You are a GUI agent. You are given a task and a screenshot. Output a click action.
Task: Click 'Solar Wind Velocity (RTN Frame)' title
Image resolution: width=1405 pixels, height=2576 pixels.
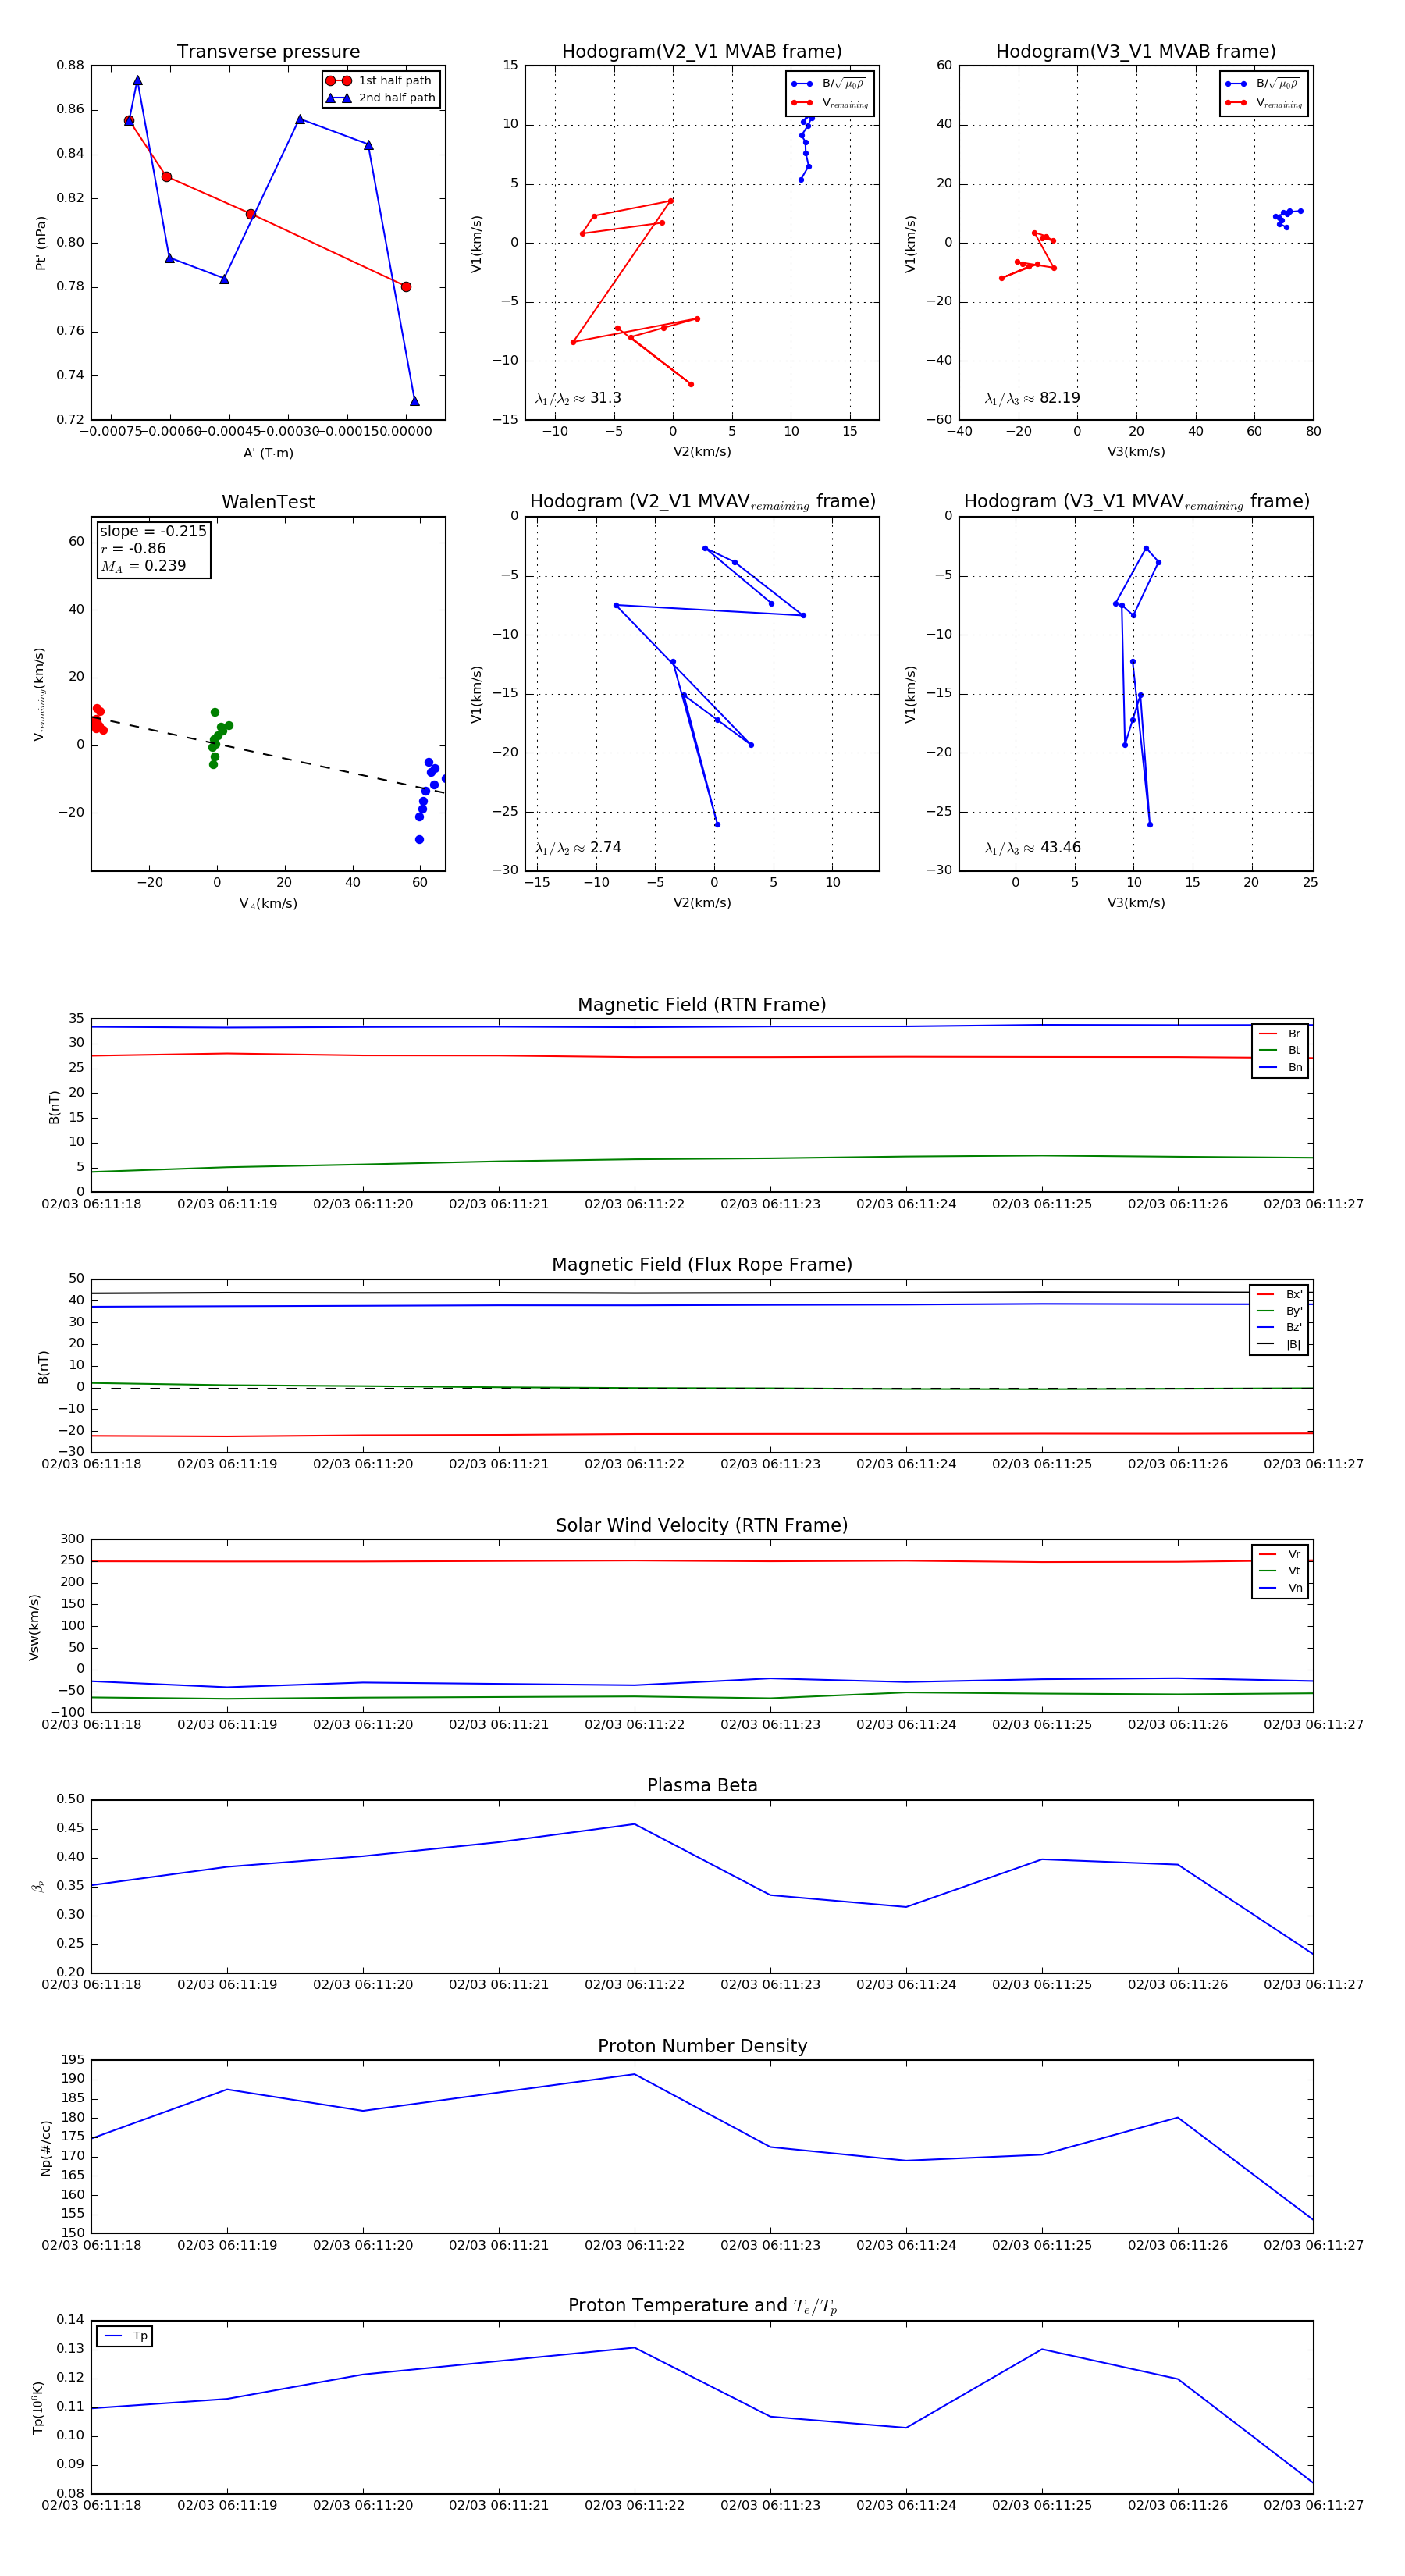(702, 1525)
